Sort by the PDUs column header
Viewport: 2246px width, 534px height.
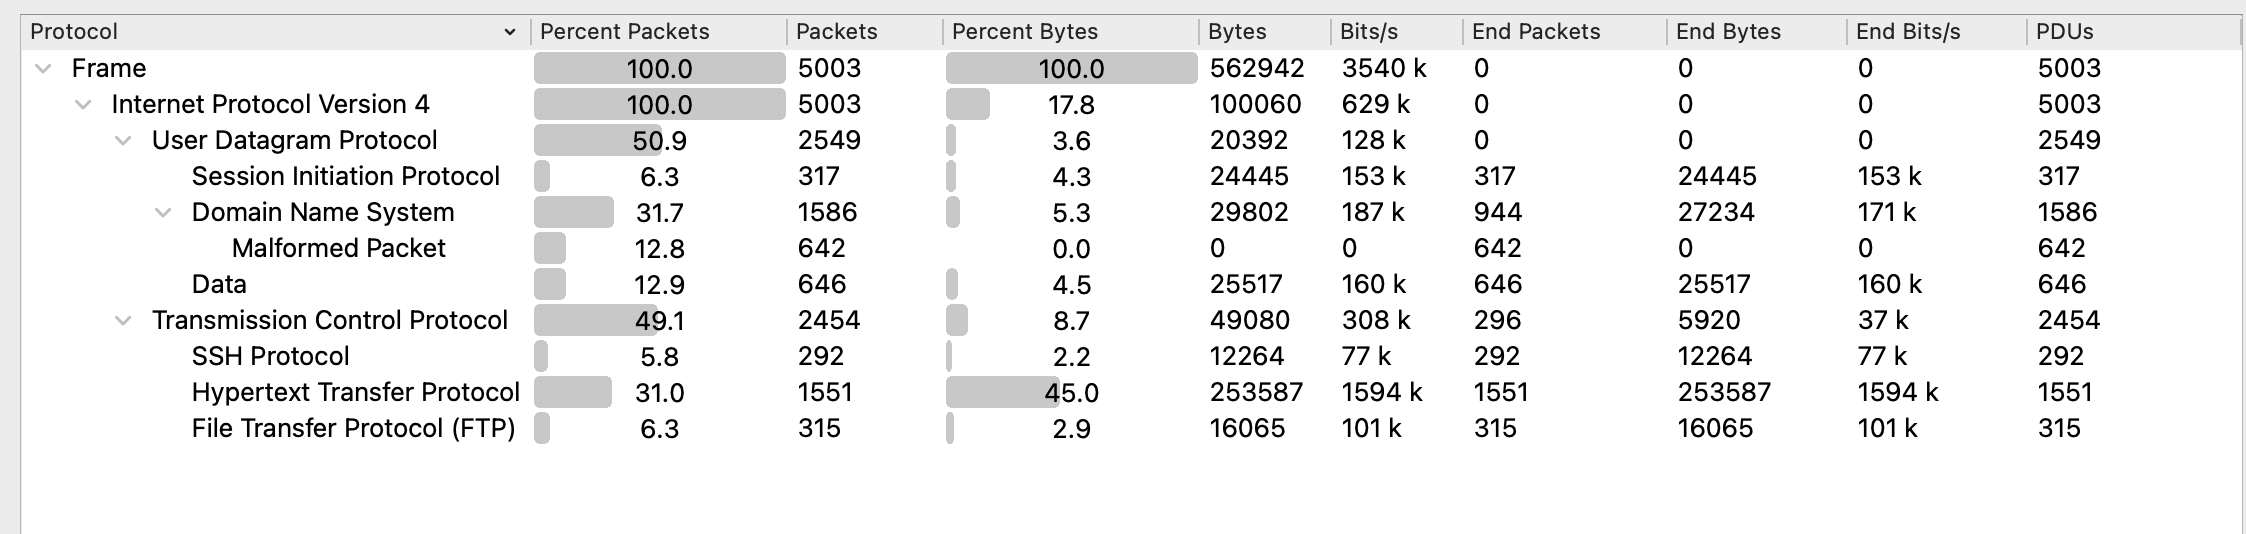[x=2133, y=32]
